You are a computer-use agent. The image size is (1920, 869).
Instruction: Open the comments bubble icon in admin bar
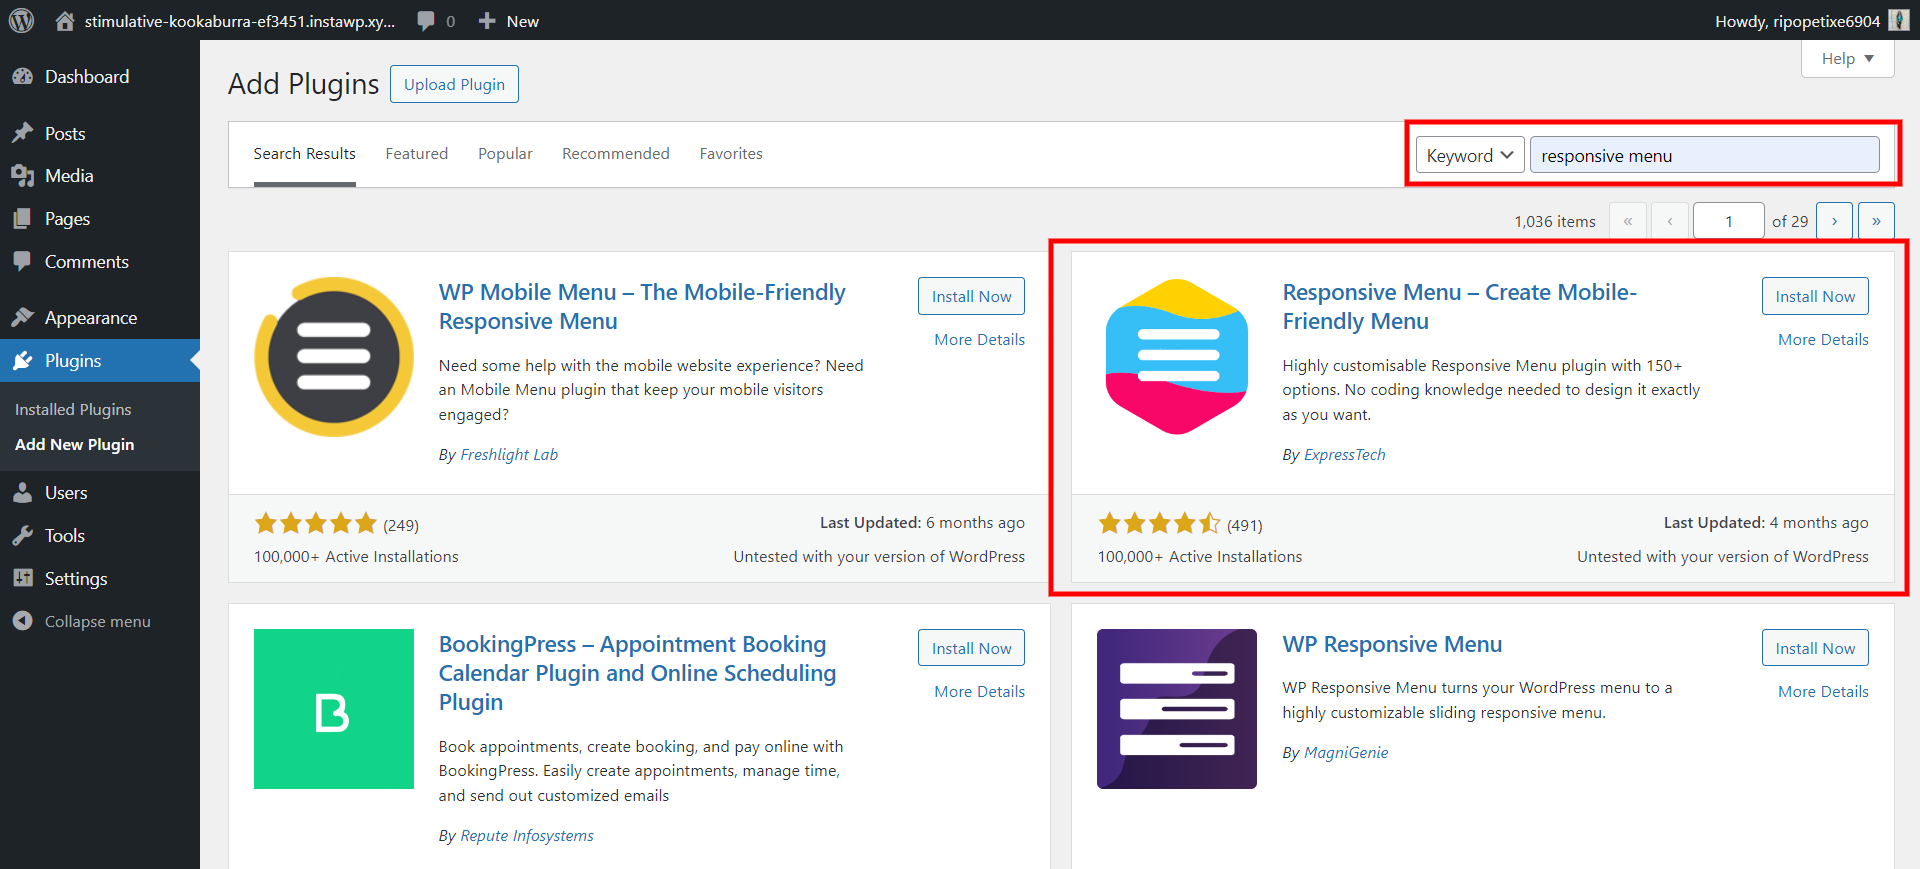(426, 21)
